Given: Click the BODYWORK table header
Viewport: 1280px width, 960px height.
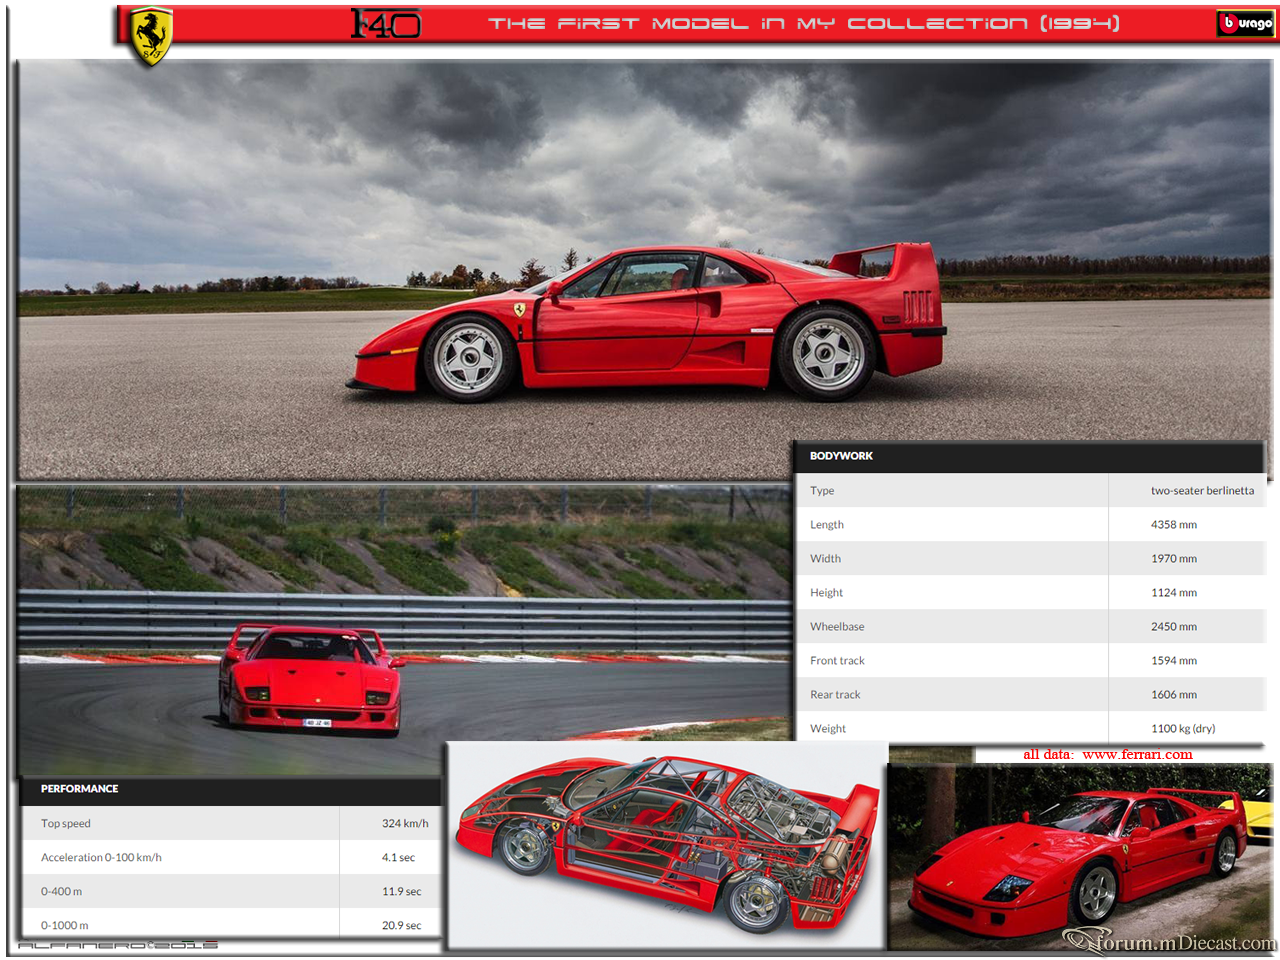Looking at the screenshot, I should [x=1029, y=456].
